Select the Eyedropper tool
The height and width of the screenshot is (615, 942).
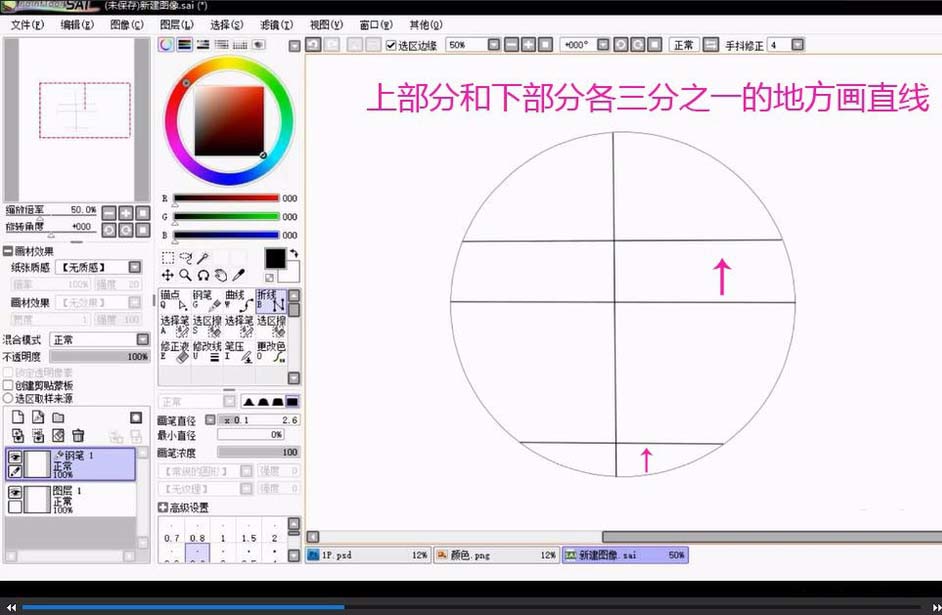tap(240, 276)
